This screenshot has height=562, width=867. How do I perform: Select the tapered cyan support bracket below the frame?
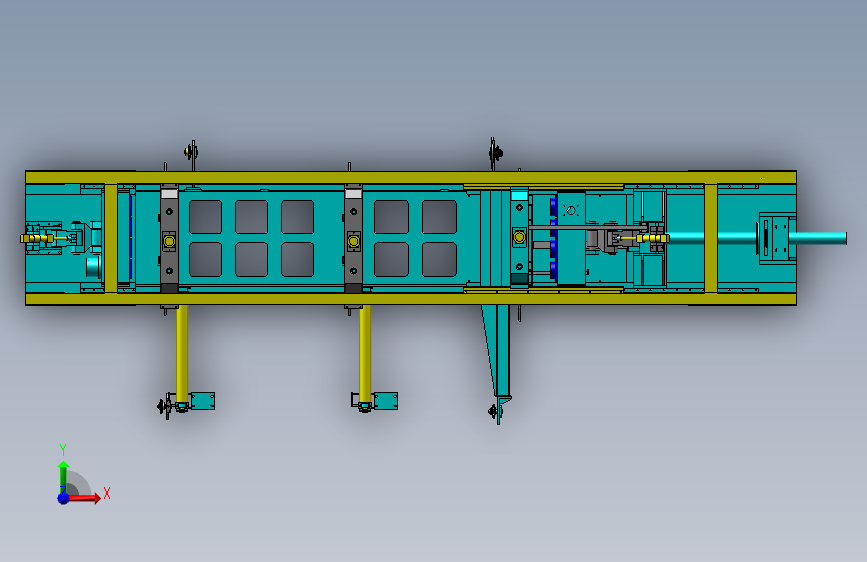point(498,352)
